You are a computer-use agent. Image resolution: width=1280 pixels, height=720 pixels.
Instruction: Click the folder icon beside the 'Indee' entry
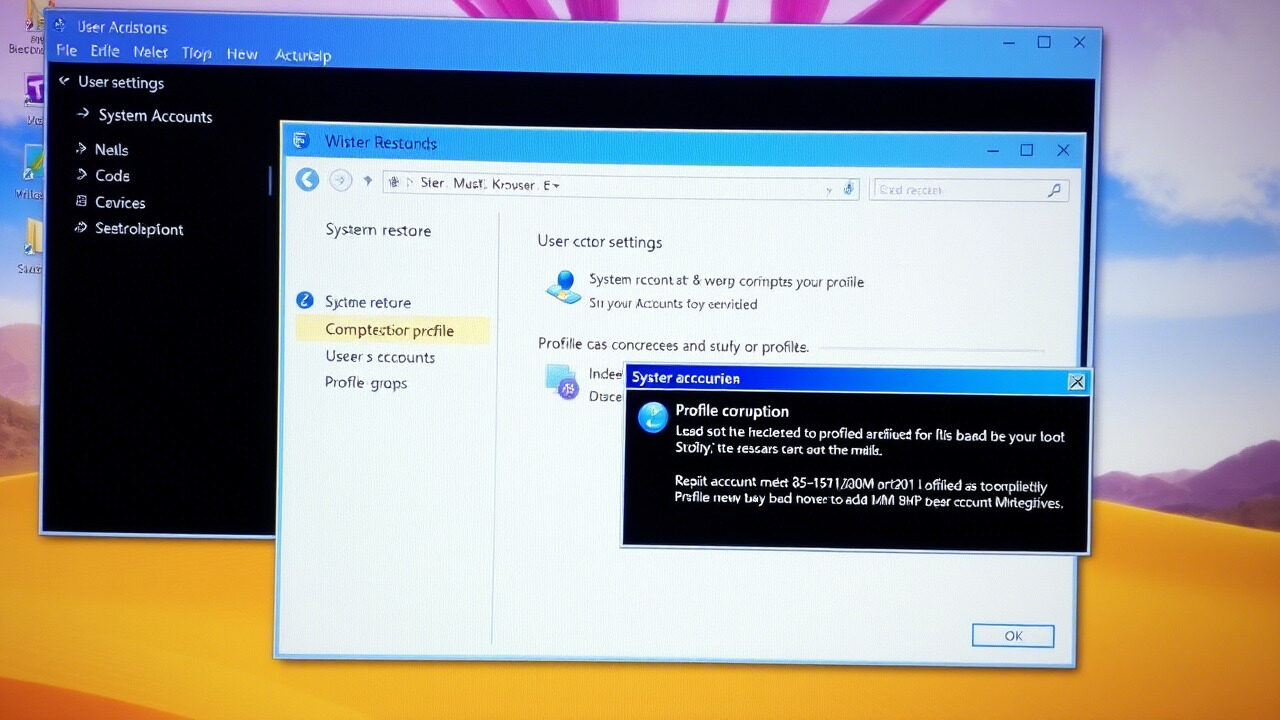tap(561, 382)
